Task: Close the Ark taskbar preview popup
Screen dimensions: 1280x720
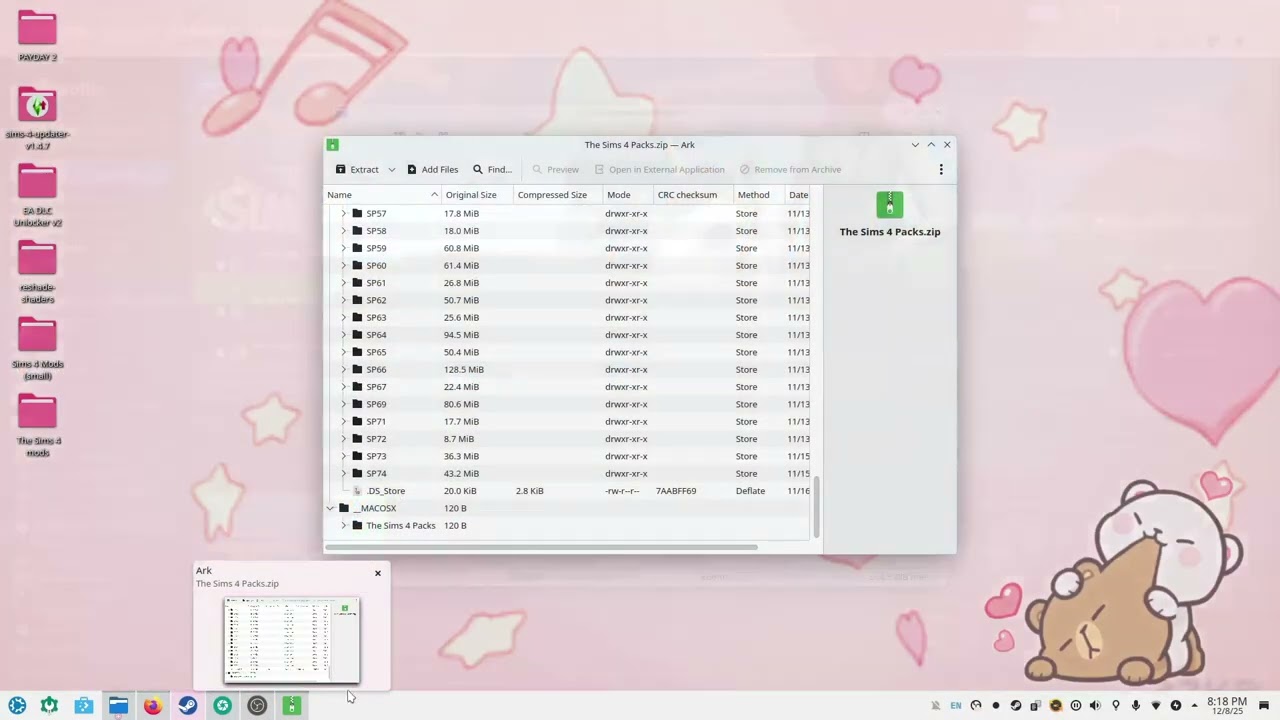Action: coord(378,573)
